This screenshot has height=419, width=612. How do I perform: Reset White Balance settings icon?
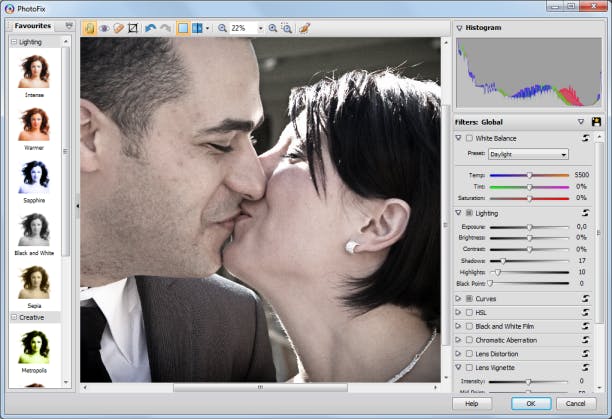point(585,138)
